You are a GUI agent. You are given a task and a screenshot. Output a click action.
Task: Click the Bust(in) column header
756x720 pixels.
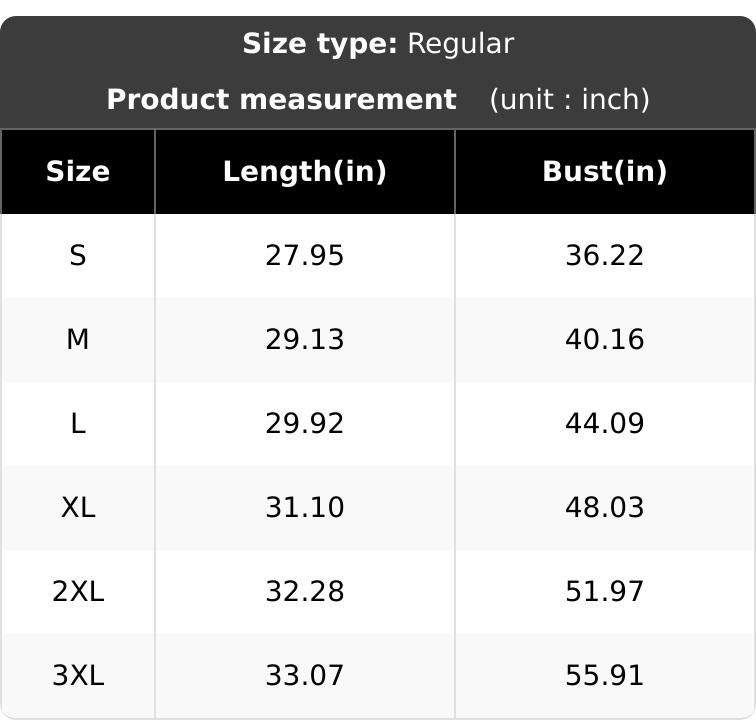pos(605,172)
